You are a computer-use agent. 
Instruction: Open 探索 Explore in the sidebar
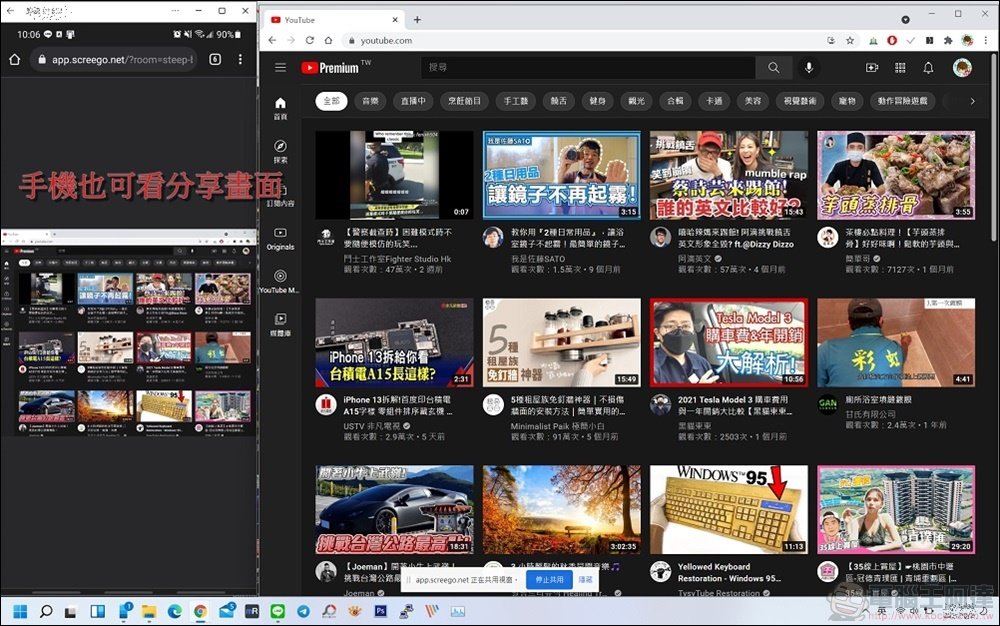280,152
